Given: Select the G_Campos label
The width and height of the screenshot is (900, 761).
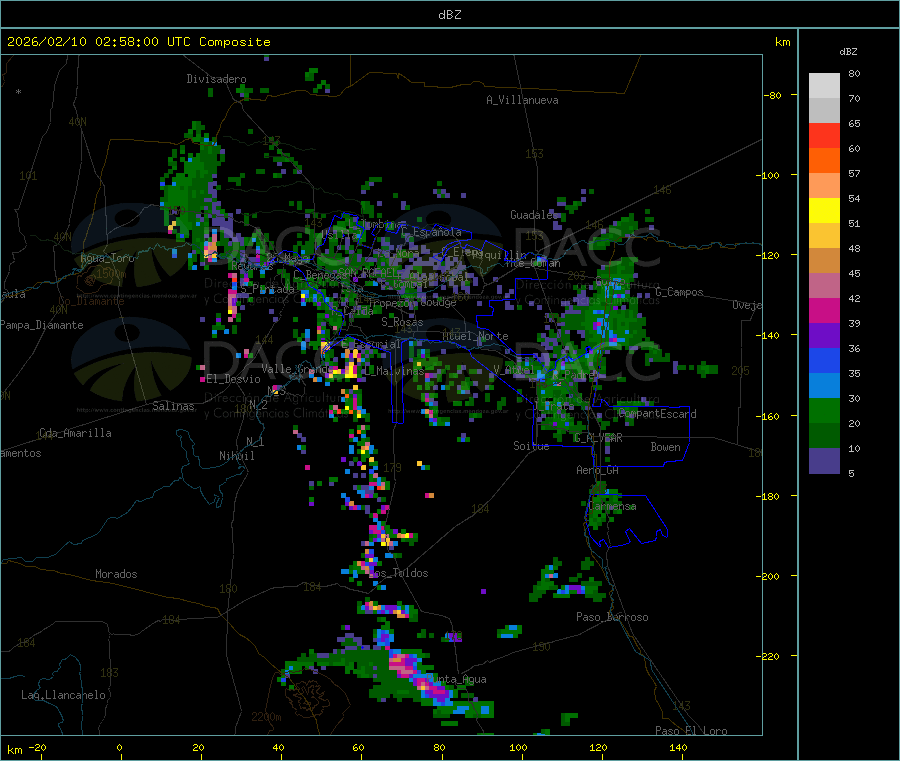Looking at the screenshot, I should click(x=680, y=292).
